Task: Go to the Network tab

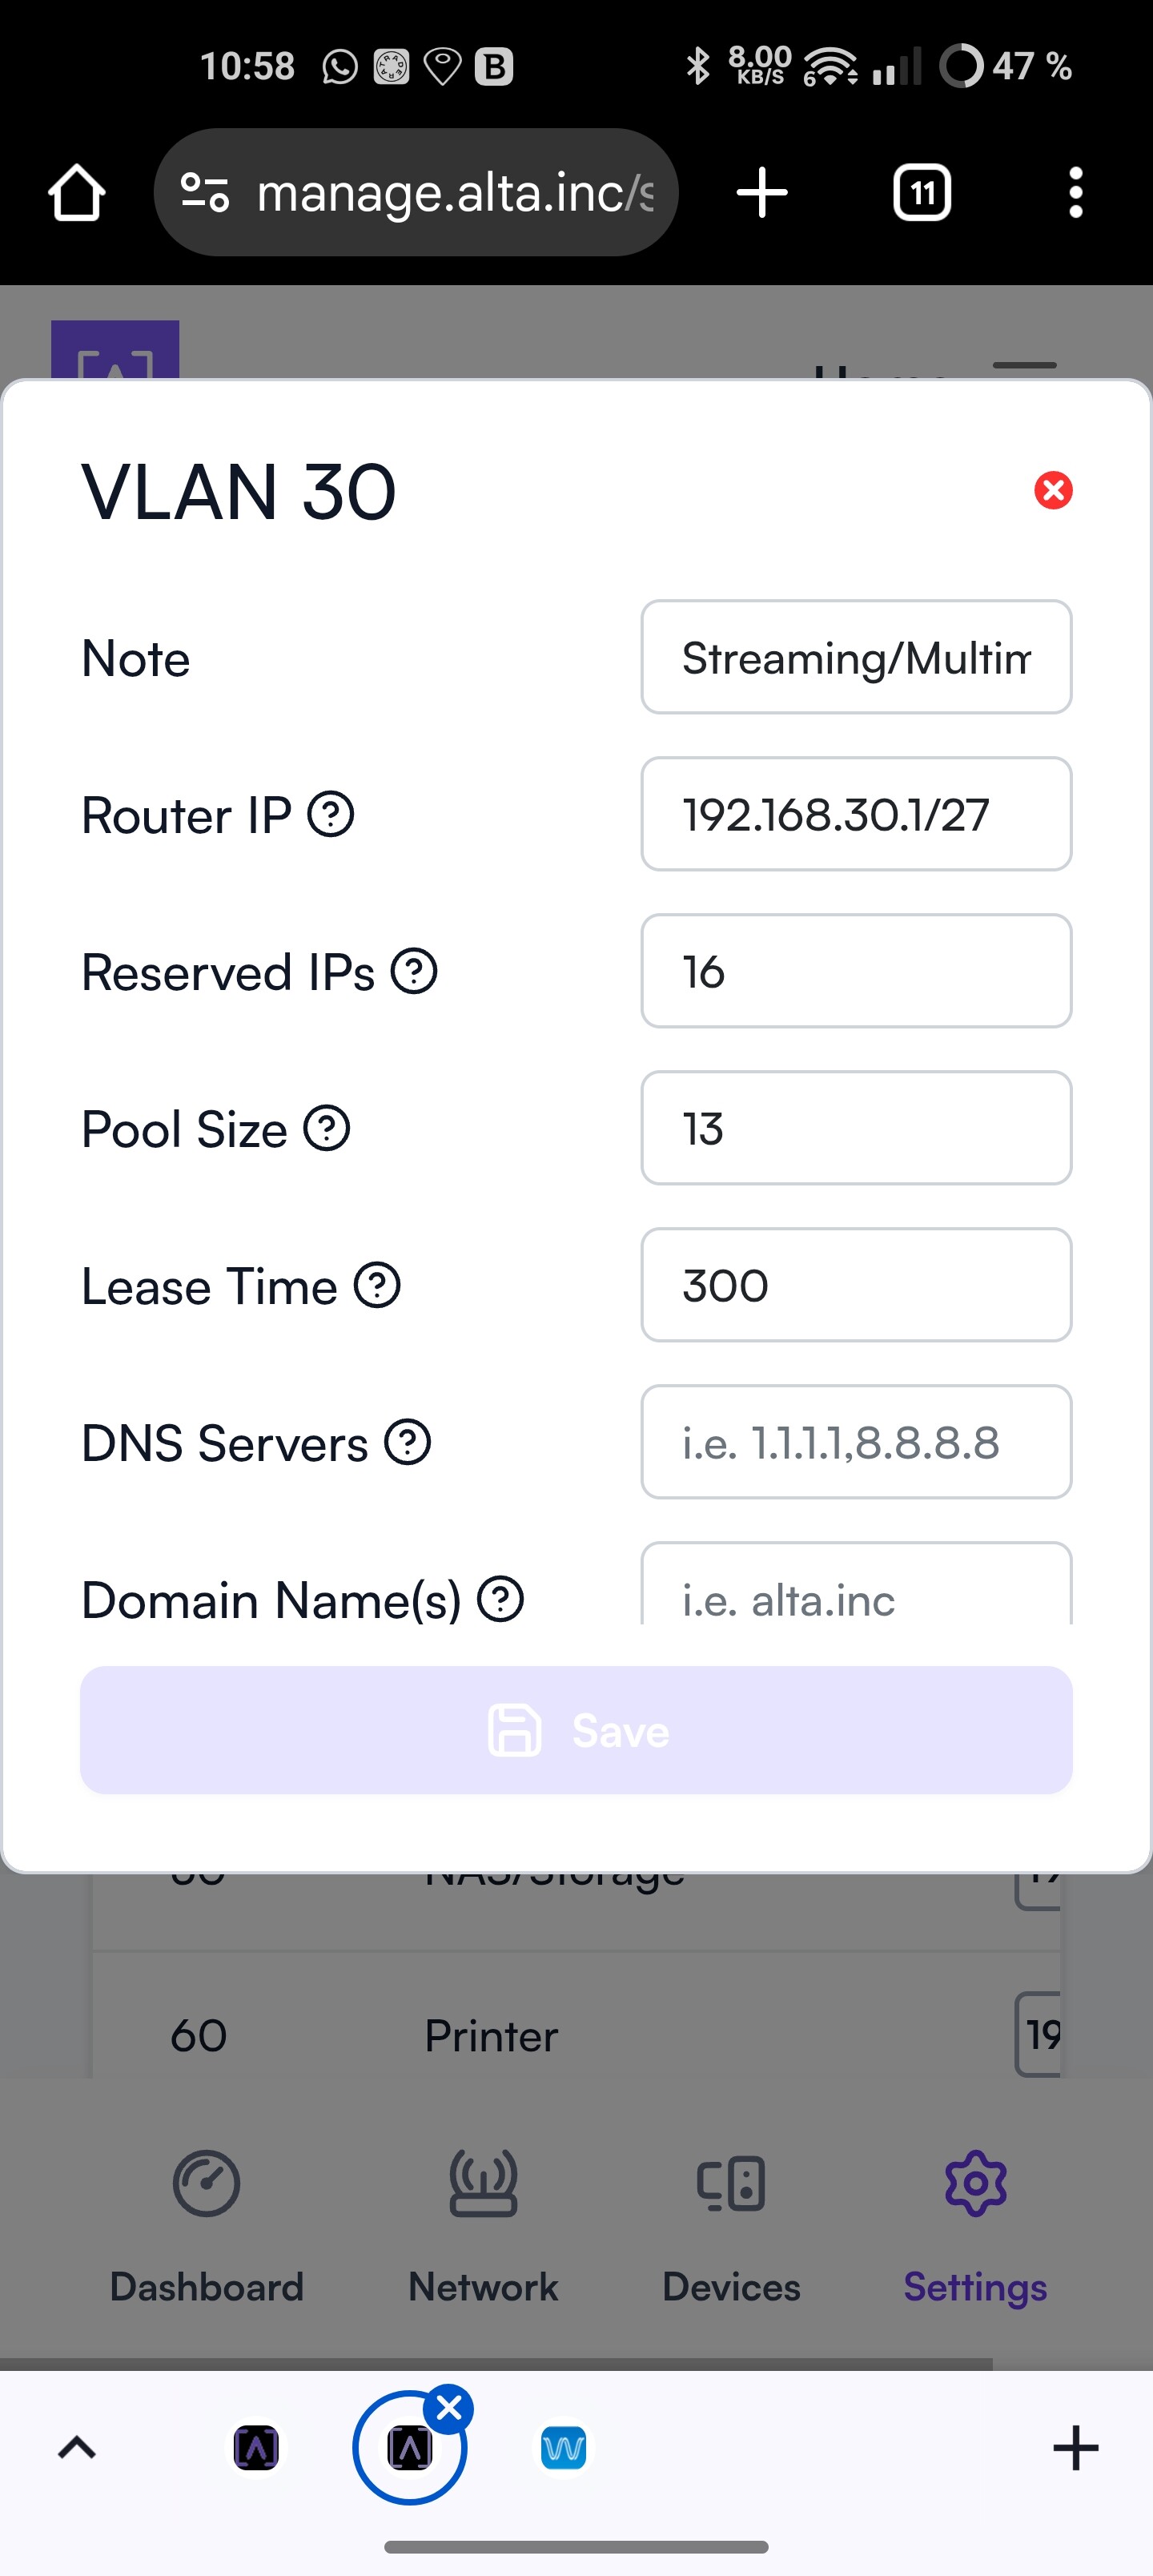Action: point(483,2228)
